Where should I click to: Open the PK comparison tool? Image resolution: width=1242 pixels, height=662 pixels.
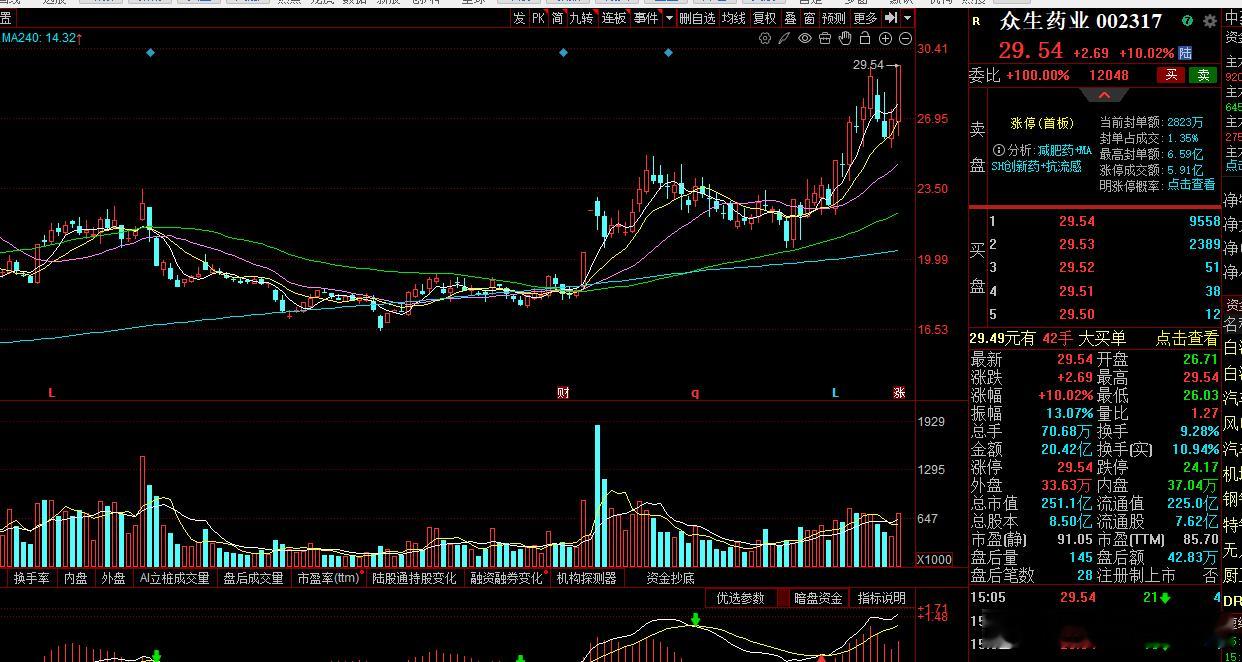pos(538,18)
